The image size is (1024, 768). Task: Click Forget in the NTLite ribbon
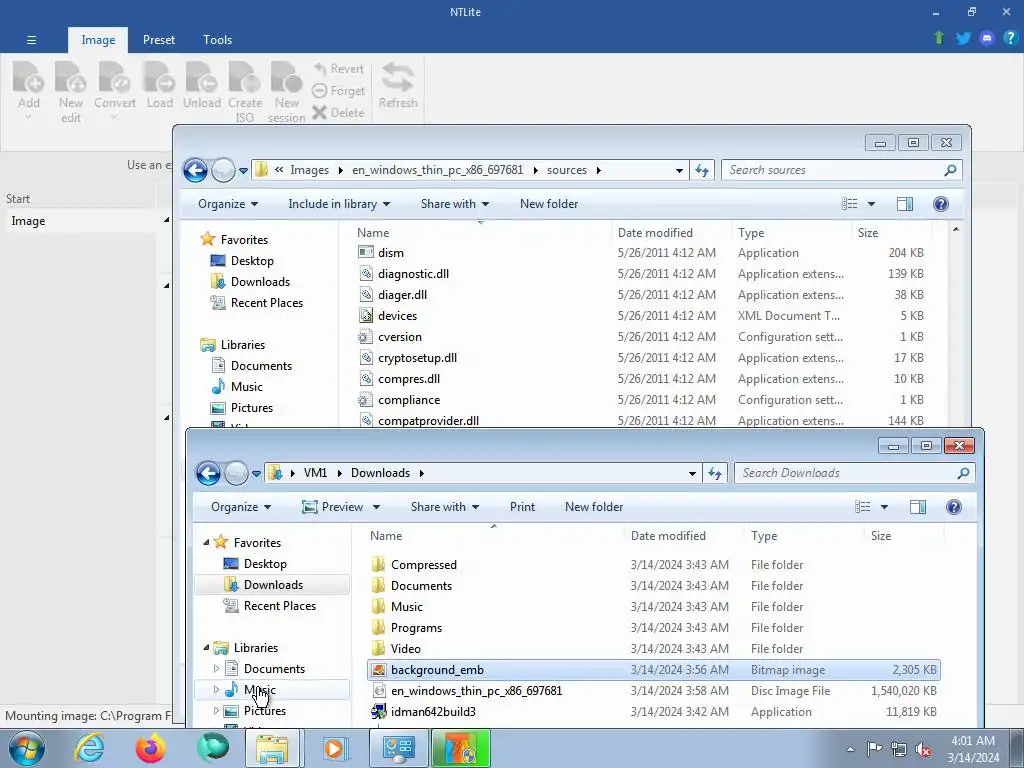pos(338,91)
